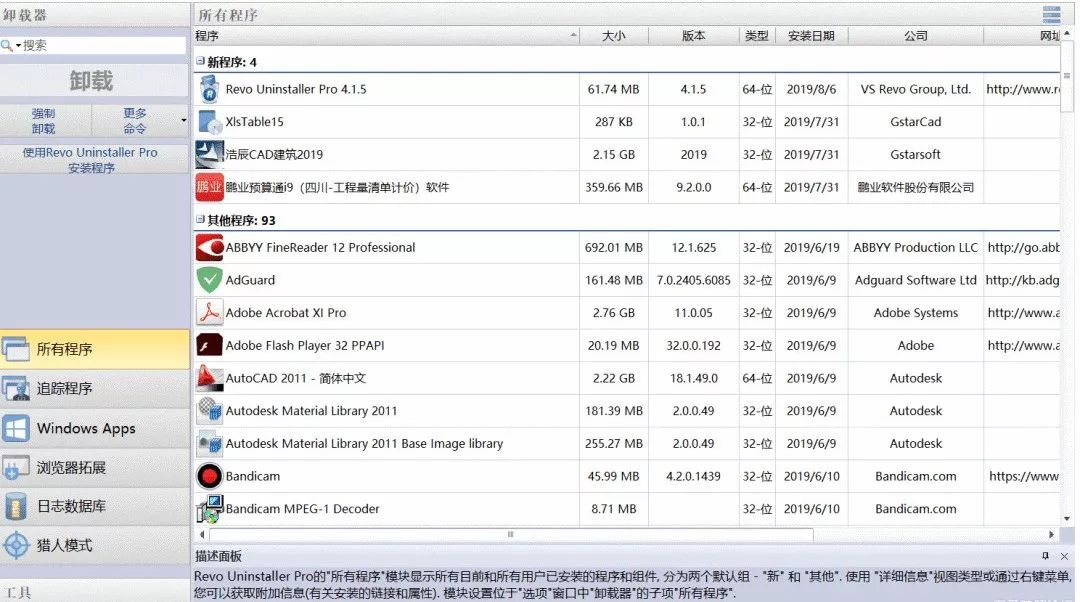The width and height of the screenshot is (1080, 602).
Task: Click the Revo Uninstaller Pro 4.1.5 program icon
Action: (209, 90)
